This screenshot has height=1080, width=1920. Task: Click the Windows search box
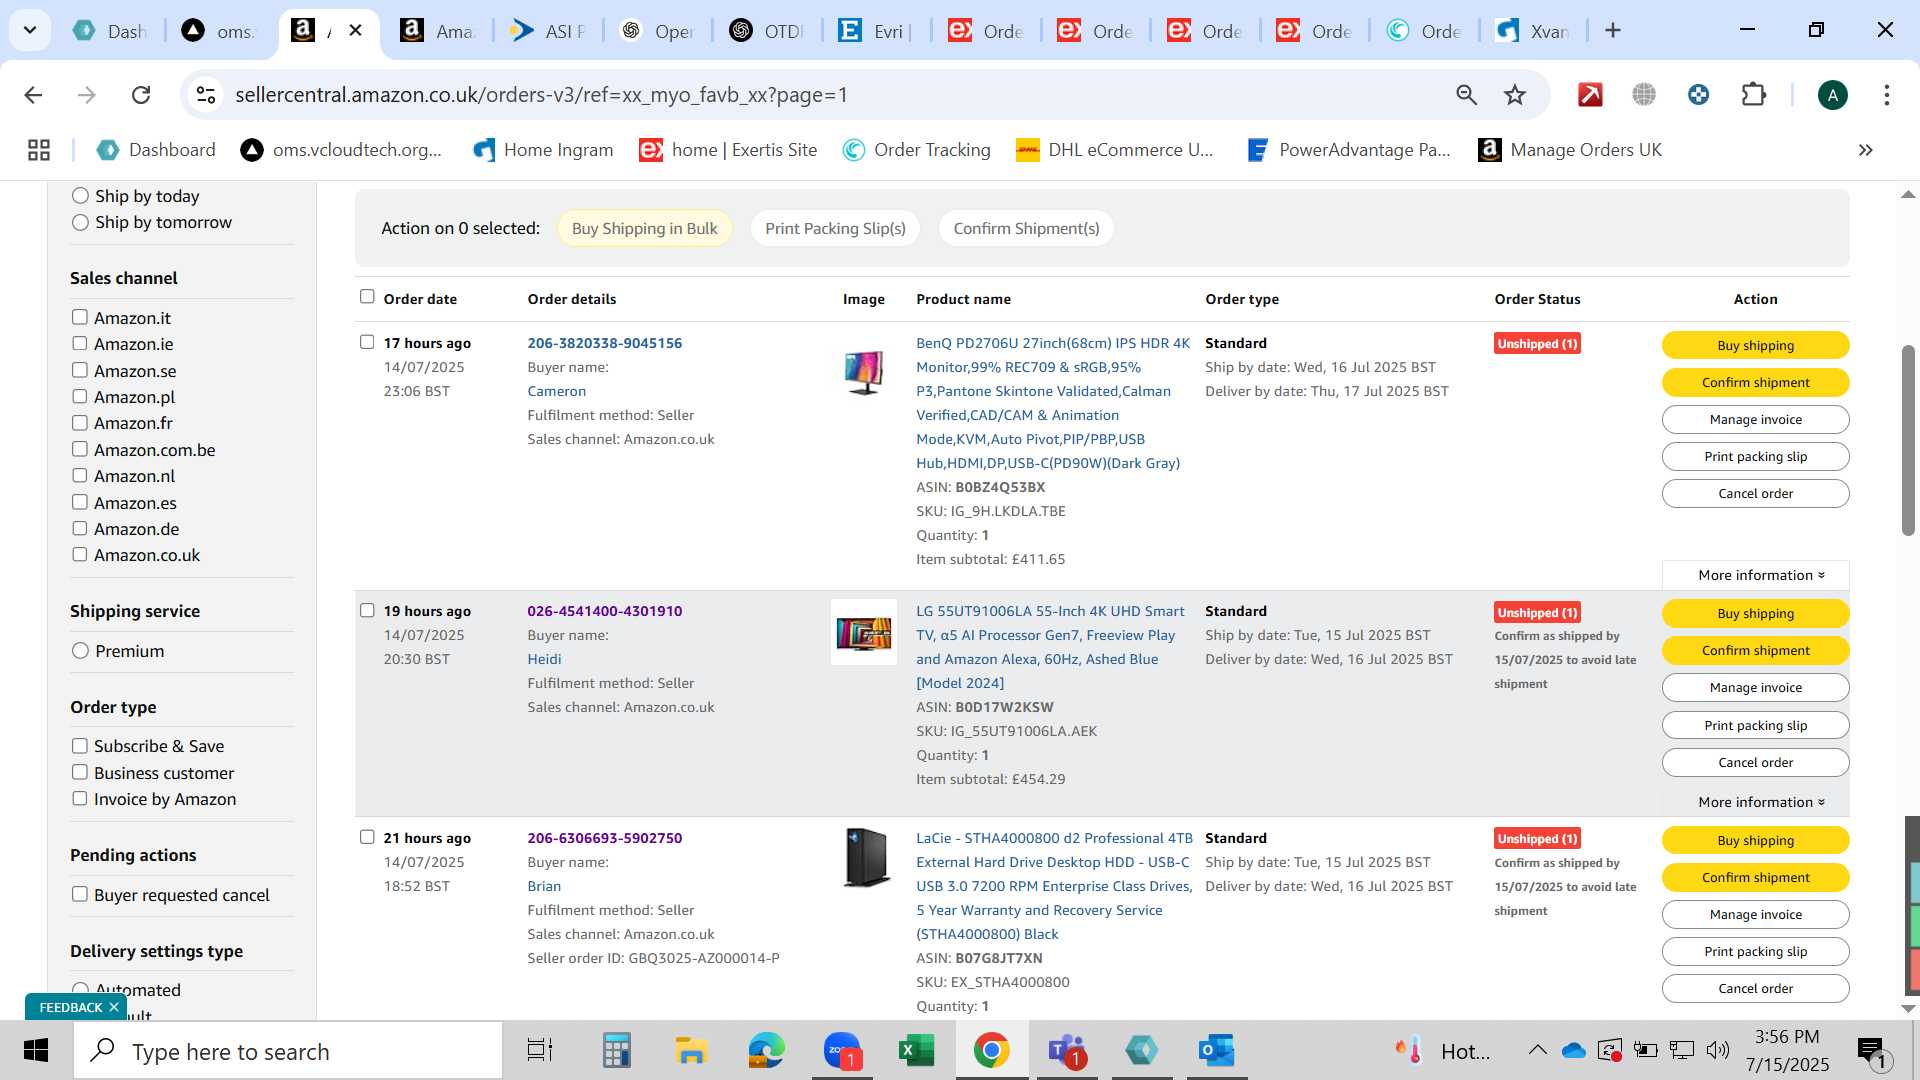288,1051
